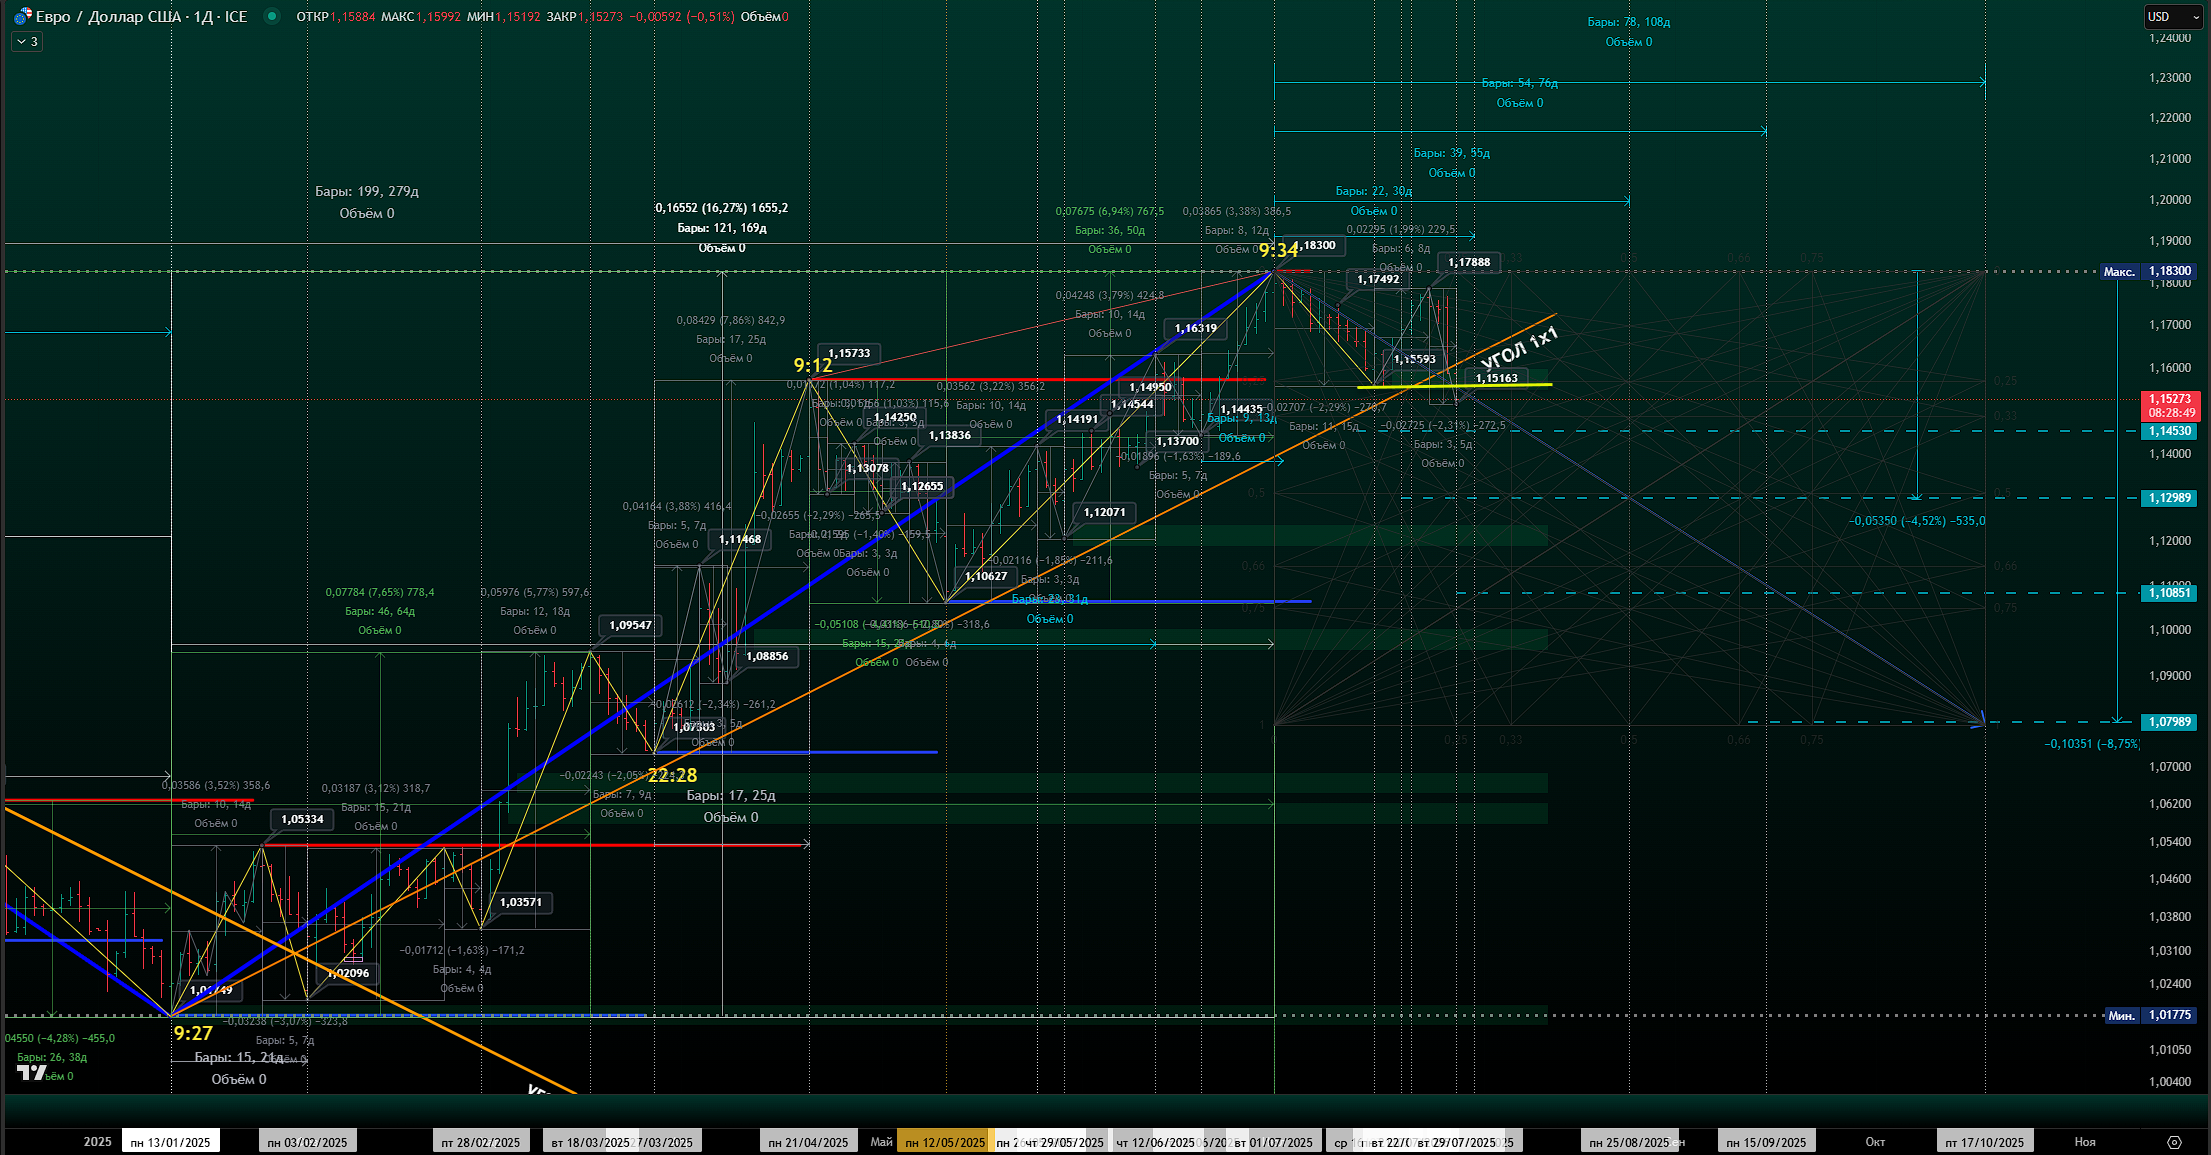
Task: Click date marker пн 03/02/2025
Action: click(x=308, y=1142)
